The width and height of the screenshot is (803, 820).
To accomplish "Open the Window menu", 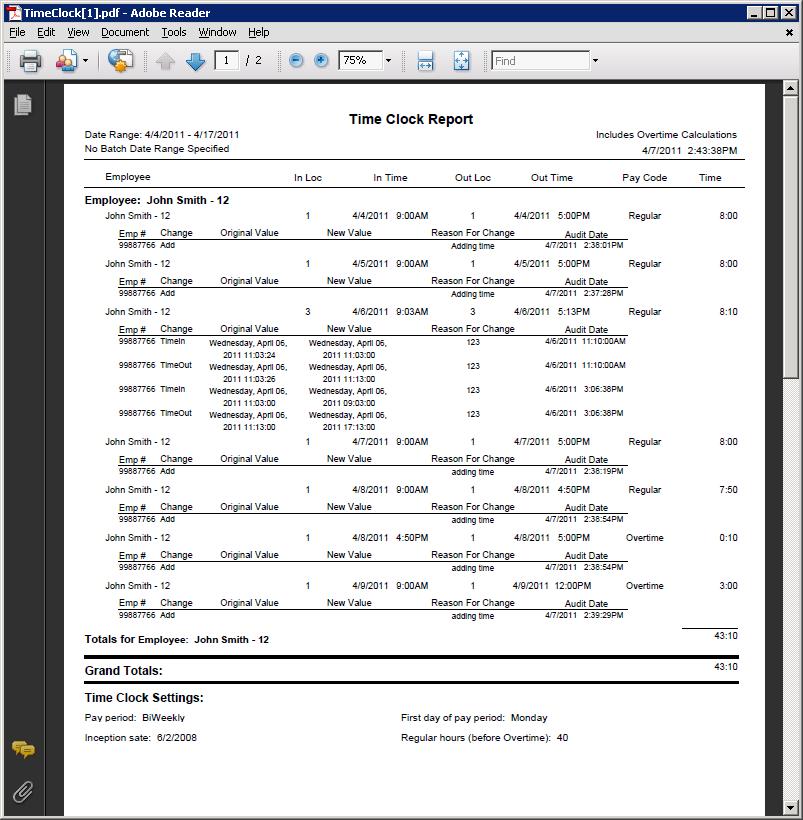I will [217, 32].
